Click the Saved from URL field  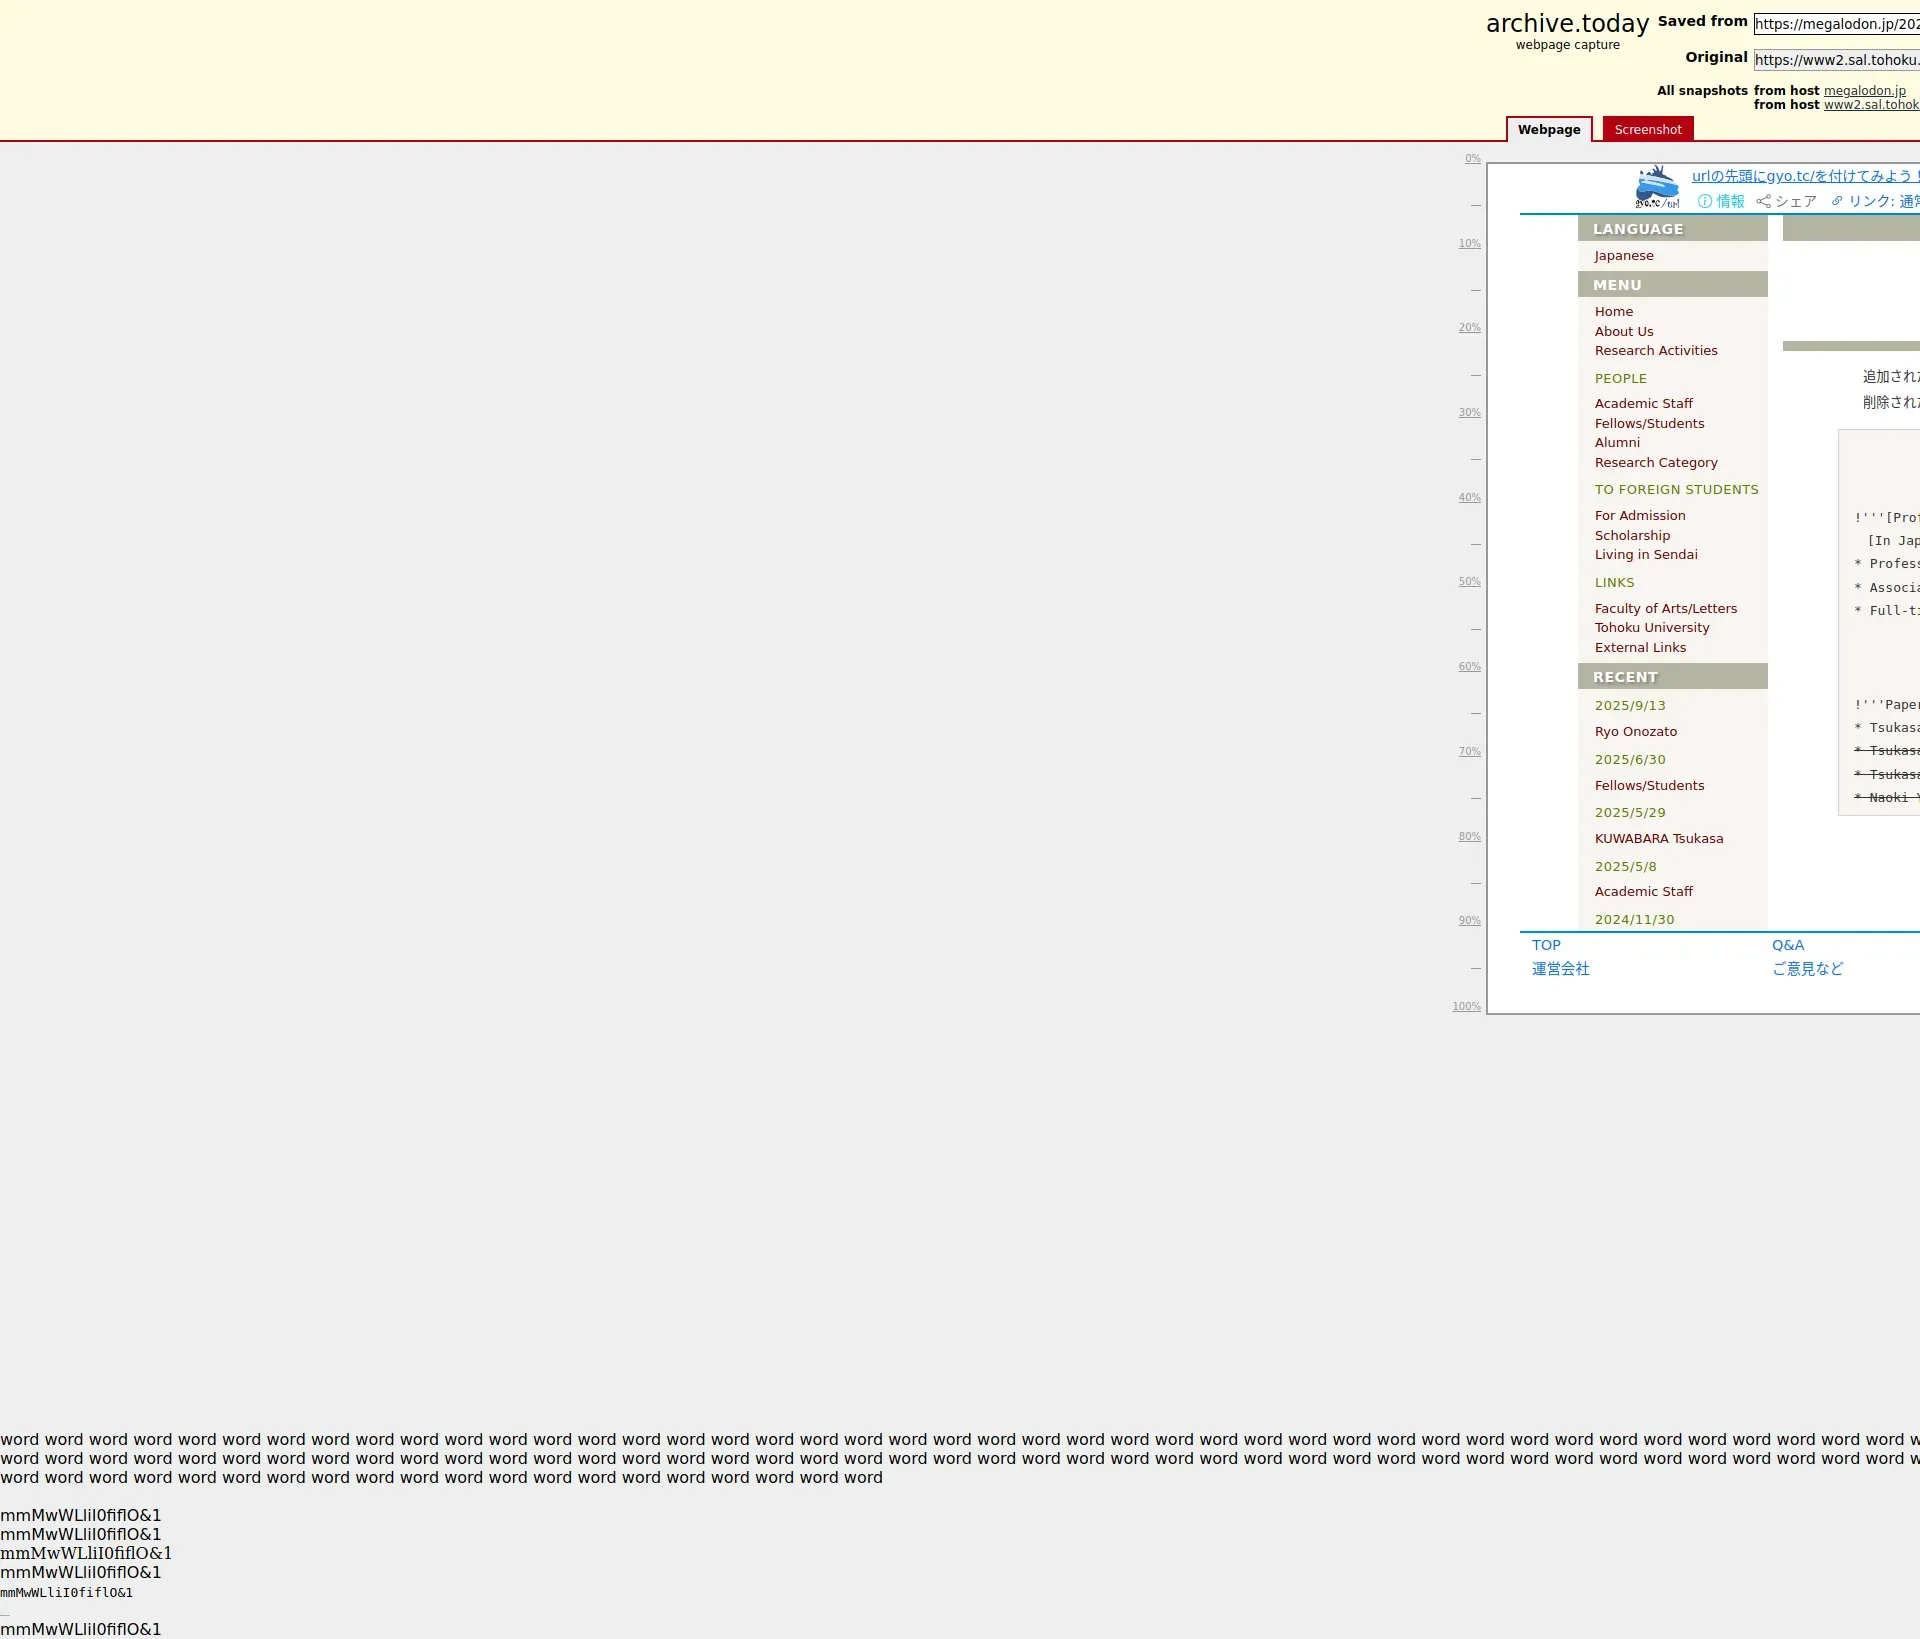coord(1836,24)
